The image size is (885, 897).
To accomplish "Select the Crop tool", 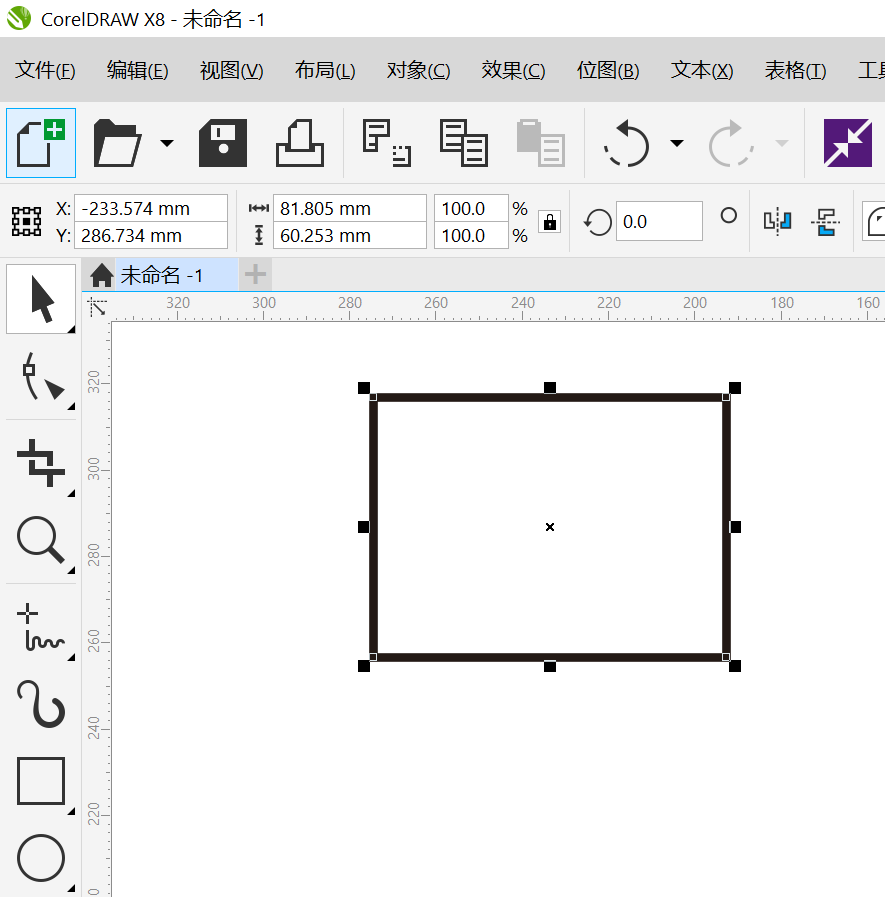I will [41, 462].
